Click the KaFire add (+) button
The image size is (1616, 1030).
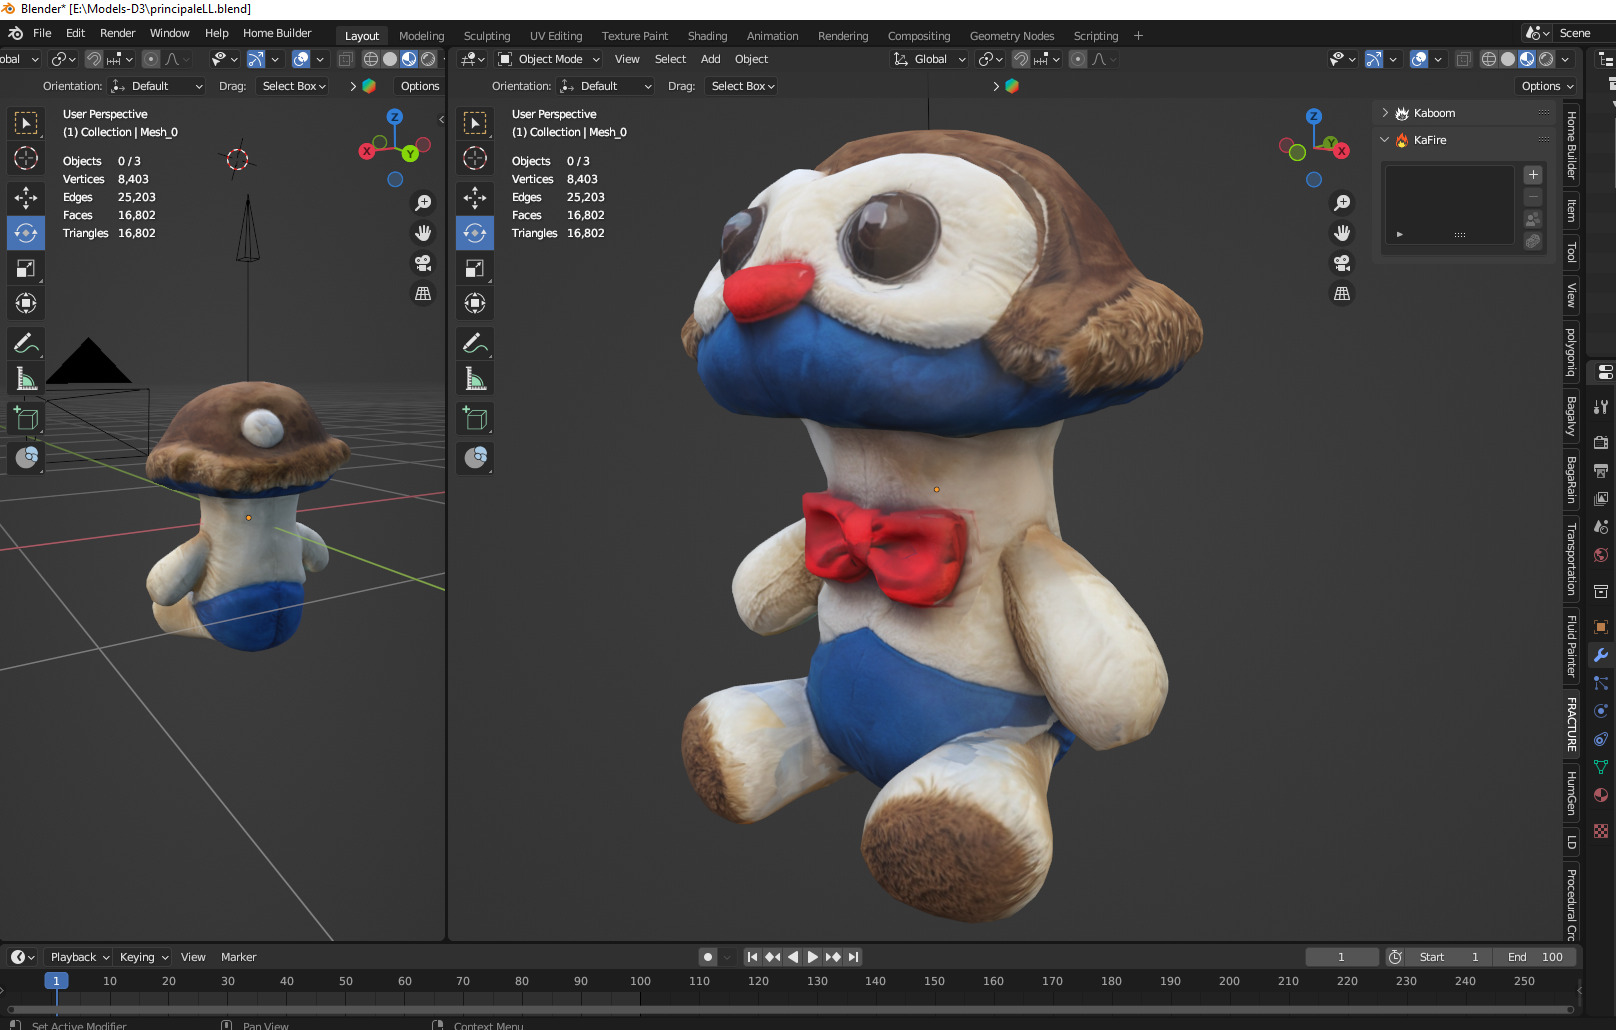click(x=1533, y=175)
